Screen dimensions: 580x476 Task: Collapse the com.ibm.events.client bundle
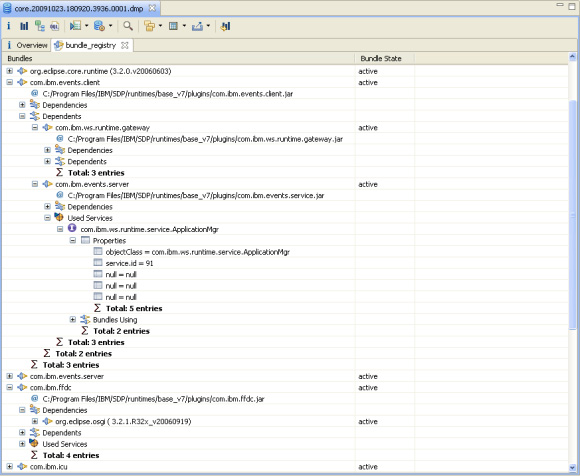tap(10, 82)
